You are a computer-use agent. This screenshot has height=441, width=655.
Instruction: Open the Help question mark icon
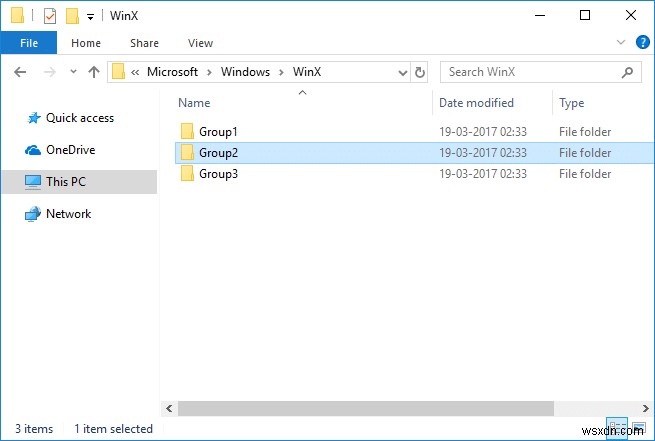(x=642, y=43)
